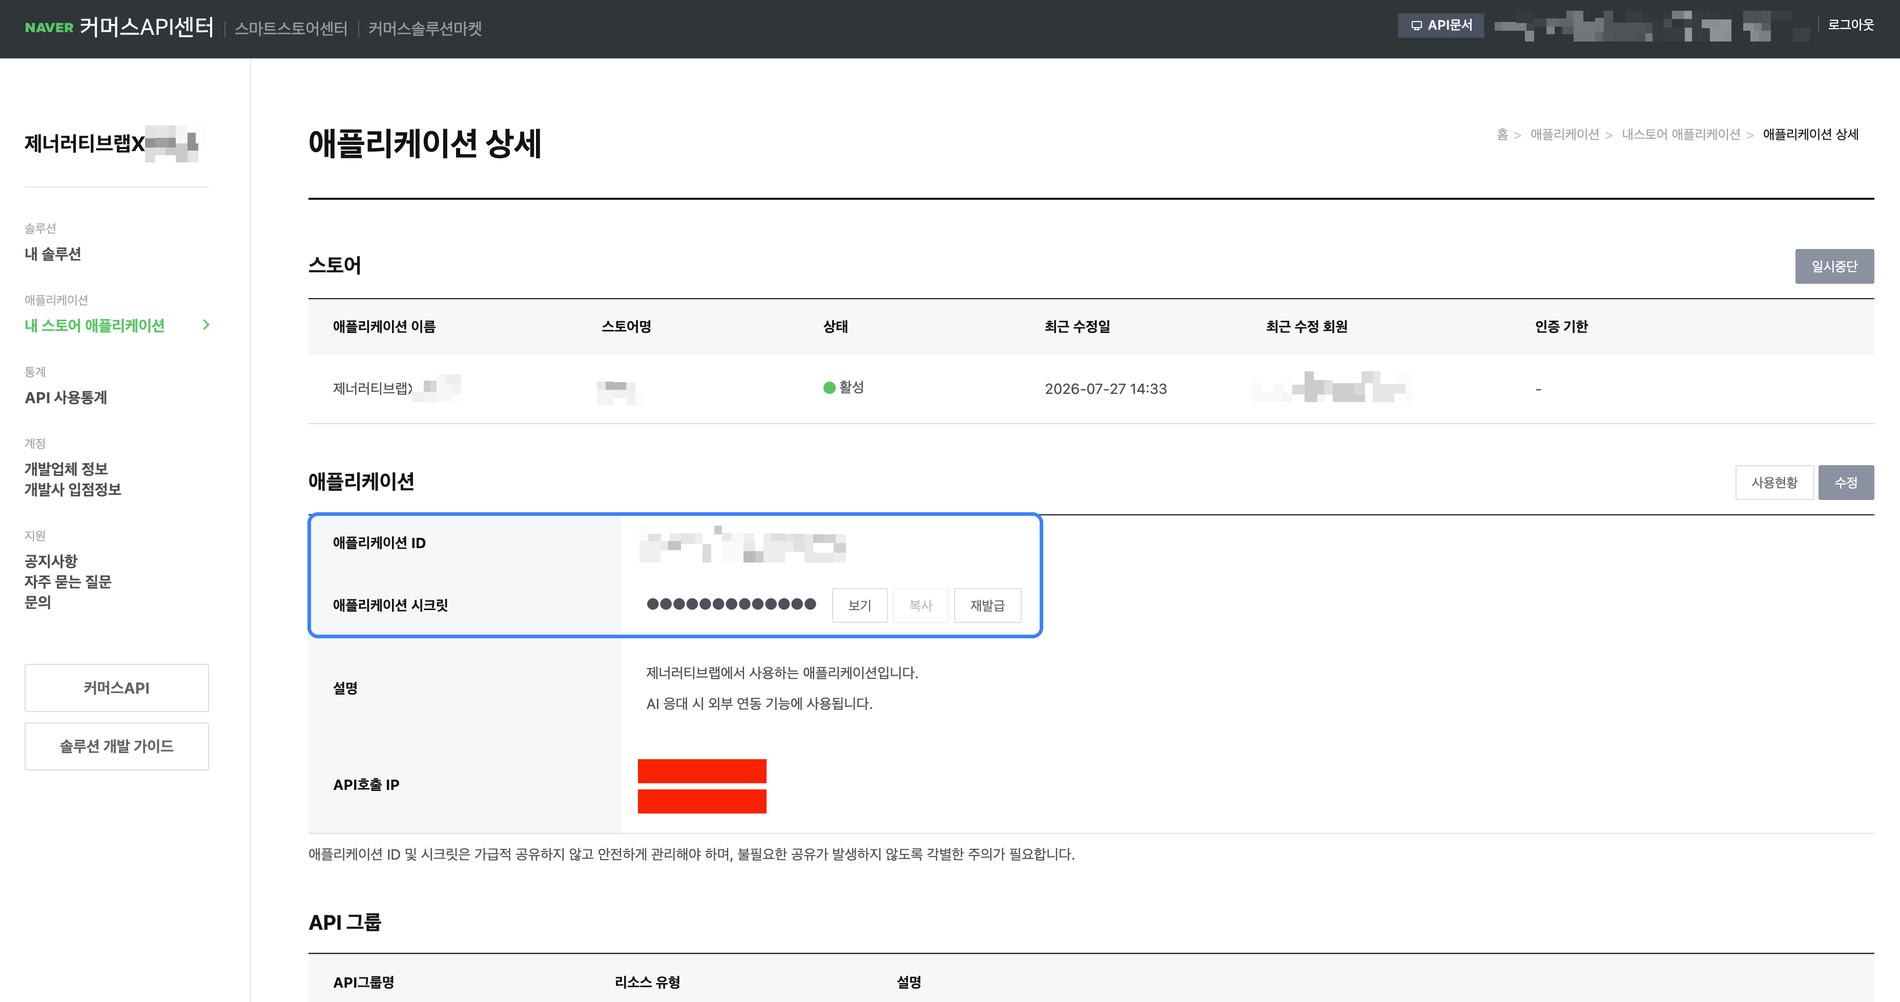Viewport: 1900px width, 1002px height.
Task: Click the 애플리케이션 이름 column header
Action: [384, 326]
